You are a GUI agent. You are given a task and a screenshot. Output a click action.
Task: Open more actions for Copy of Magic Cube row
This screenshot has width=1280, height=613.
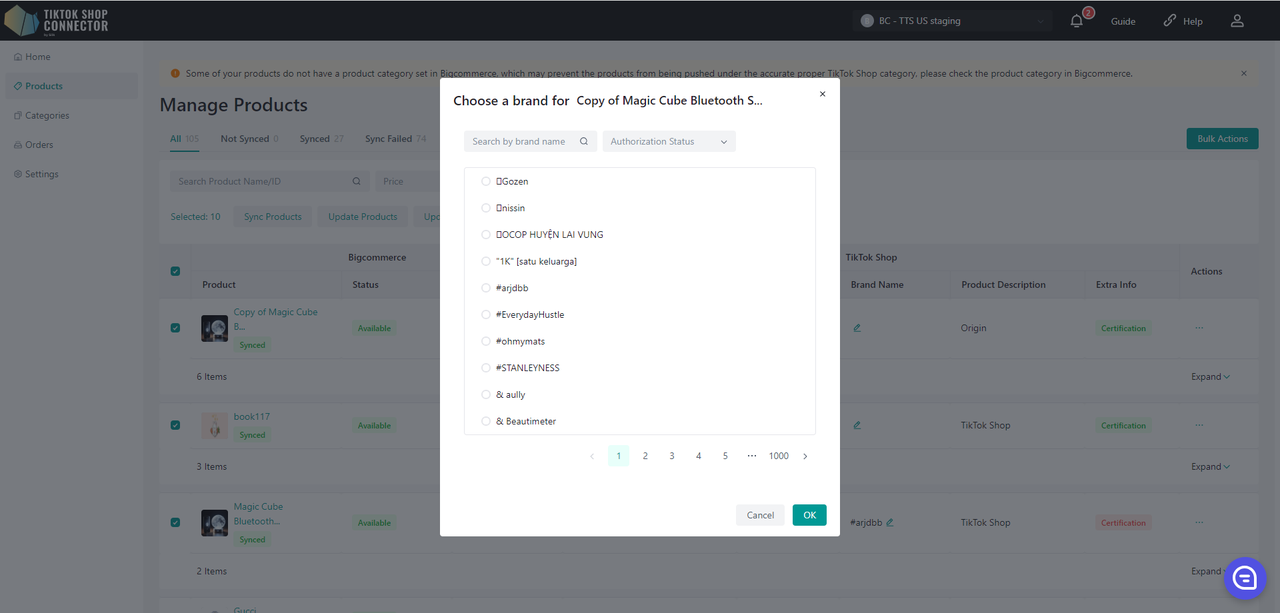1199,328
